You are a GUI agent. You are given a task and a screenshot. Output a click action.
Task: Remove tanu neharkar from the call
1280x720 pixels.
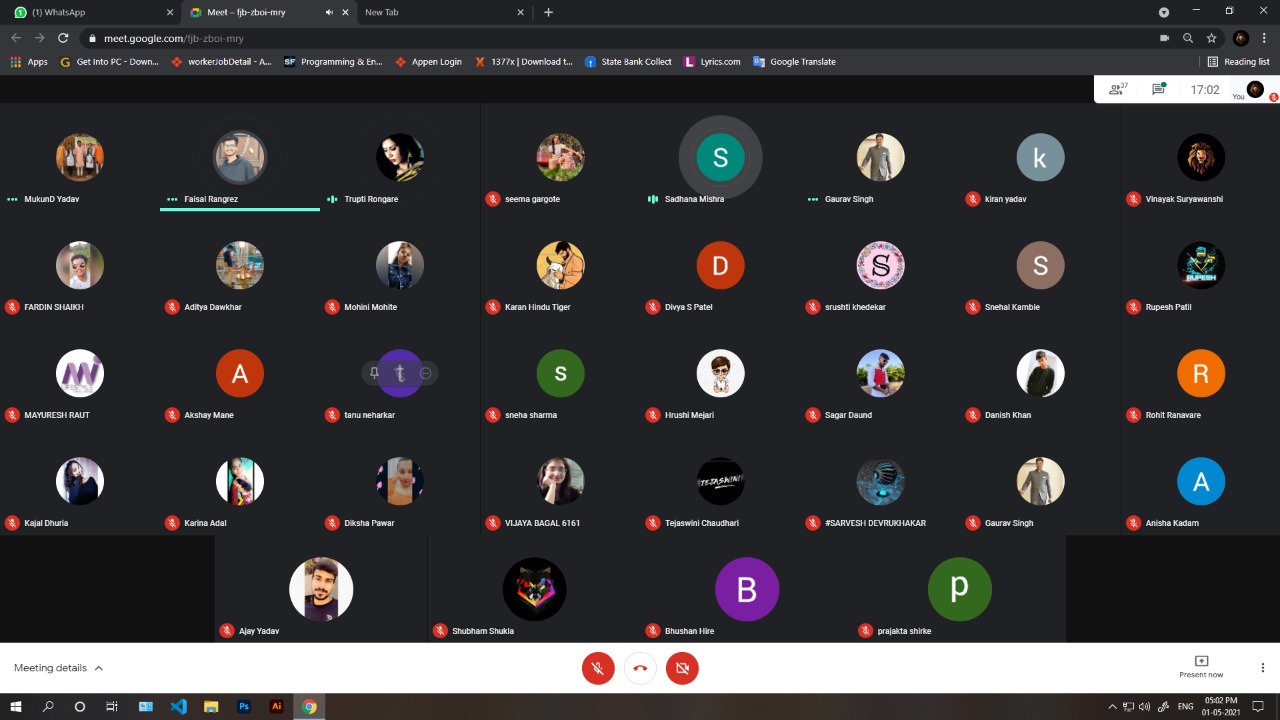tap(426, 373)
